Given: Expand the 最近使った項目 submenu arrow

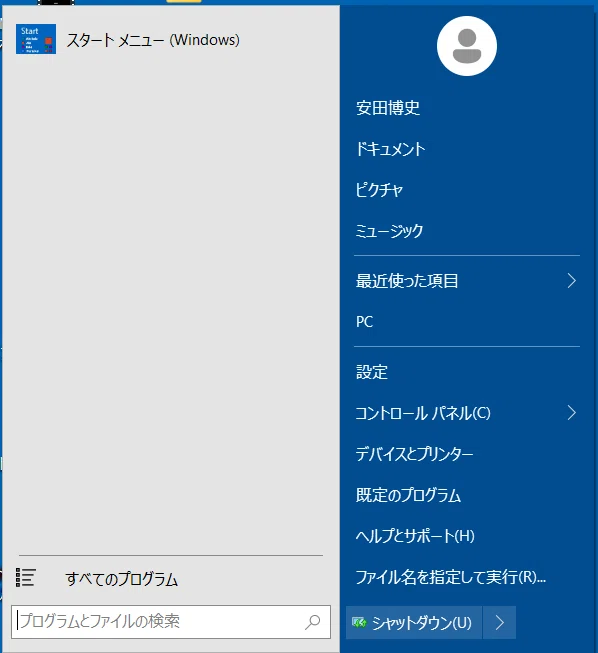Looking at the screenshot, I should tap(572, 281).
